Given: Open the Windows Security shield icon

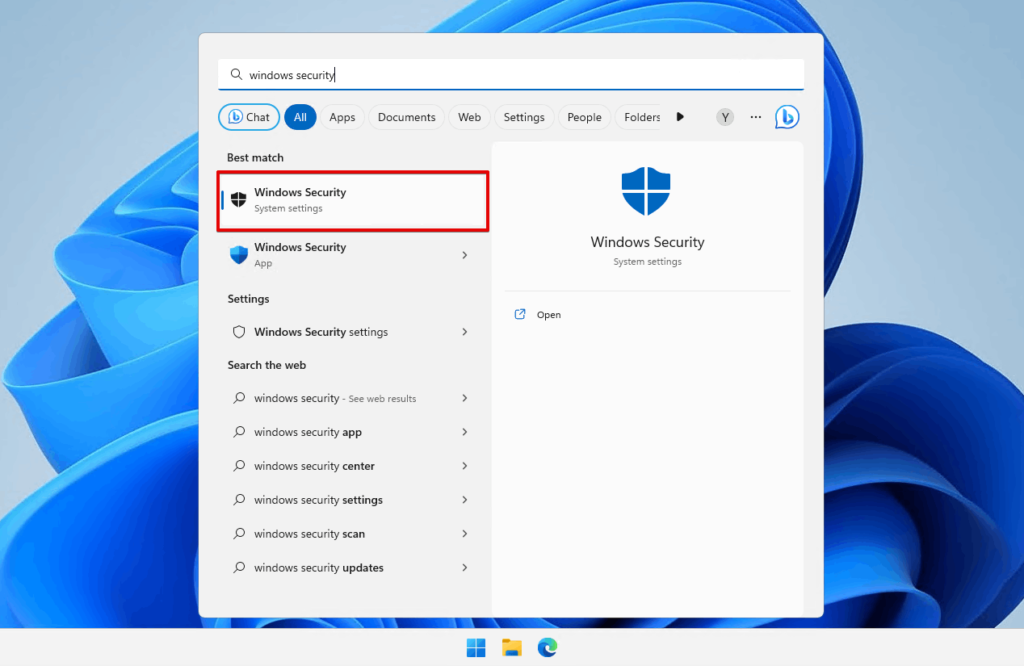Looking at the screenshot, I should coord(237,197).
